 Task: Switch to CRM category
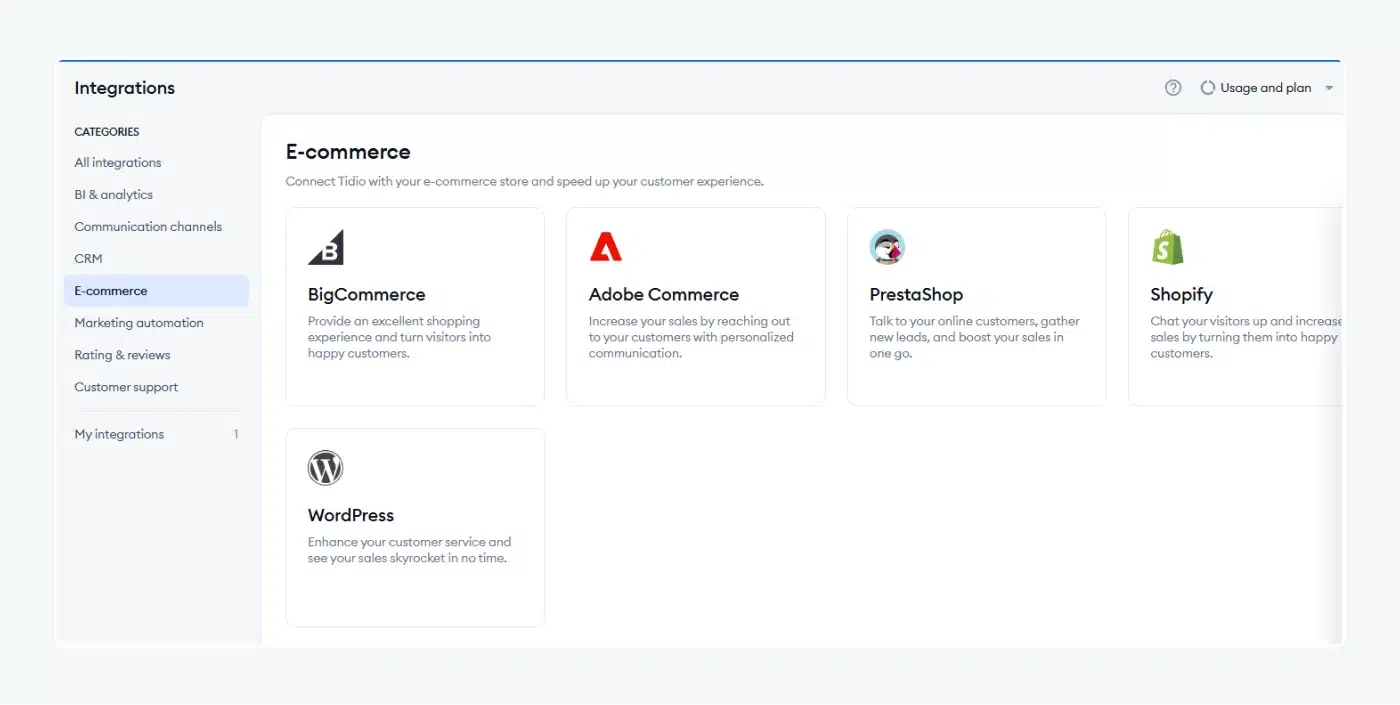[88, 258]
